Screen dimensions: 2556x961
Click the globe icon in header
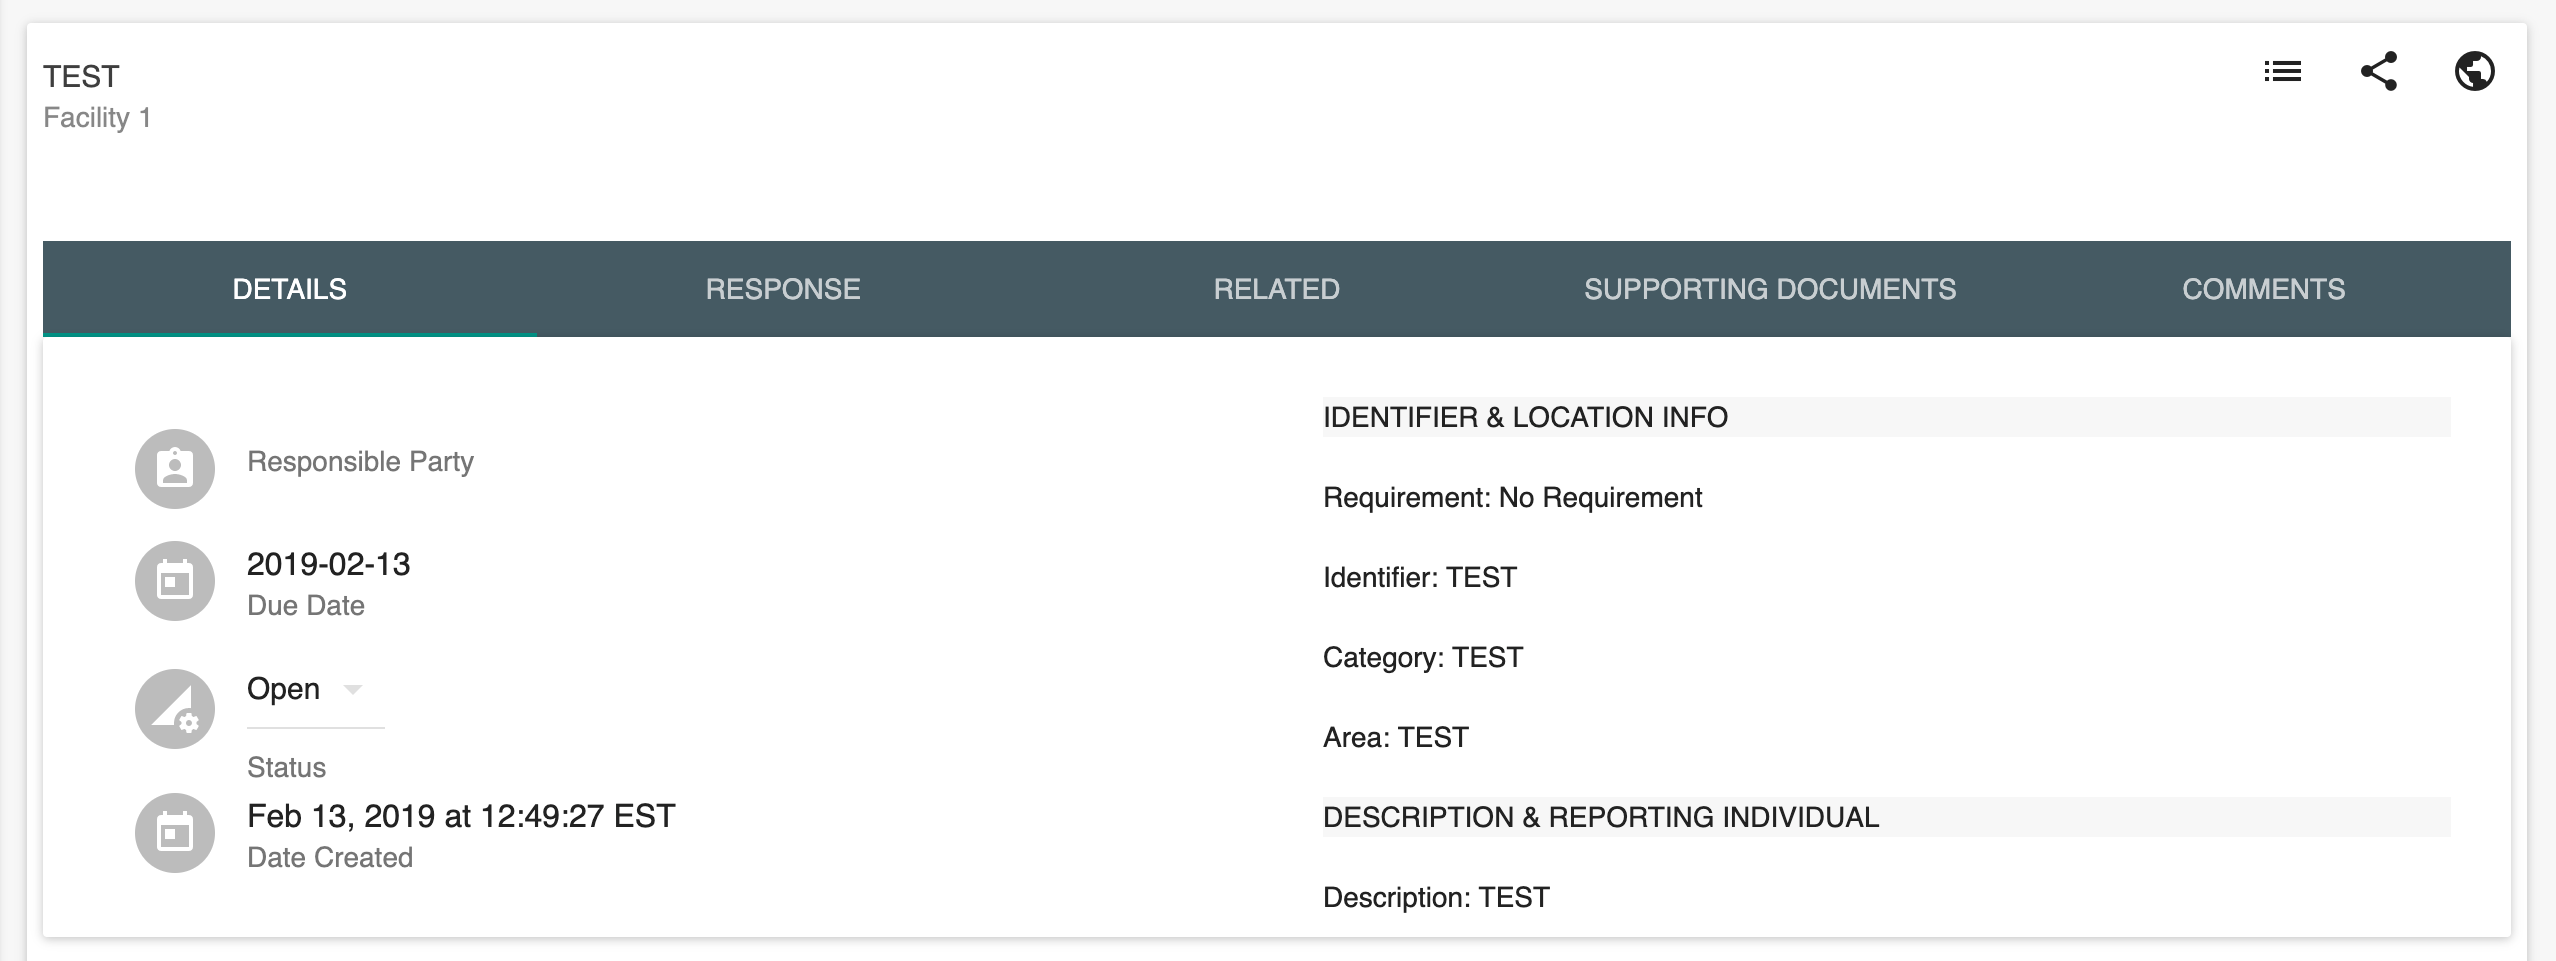click(2474, 72)
